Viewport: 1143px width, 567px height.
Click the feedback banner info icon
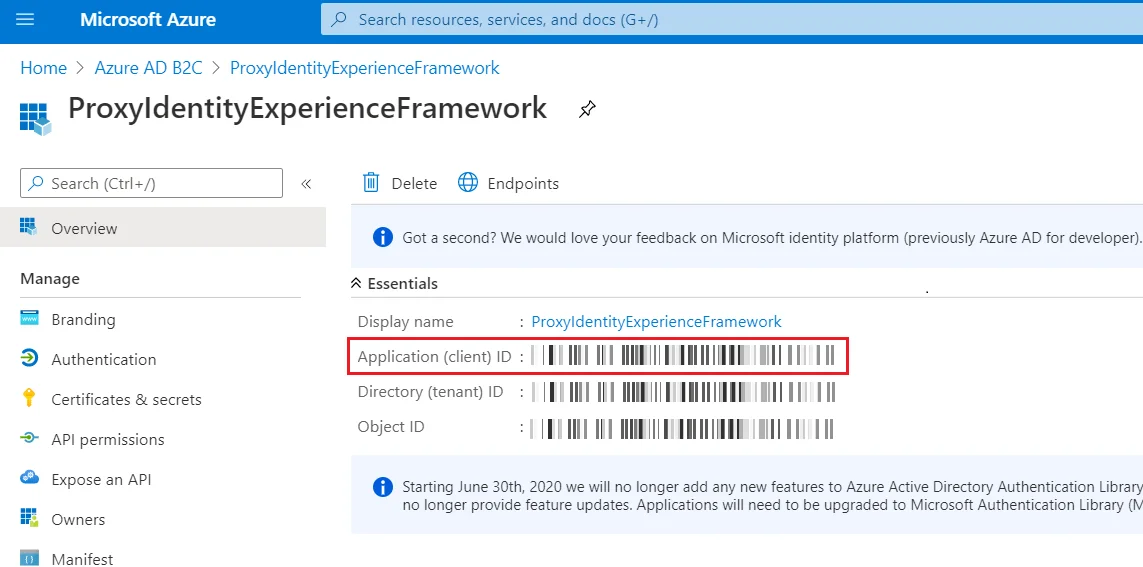(383, 237)
